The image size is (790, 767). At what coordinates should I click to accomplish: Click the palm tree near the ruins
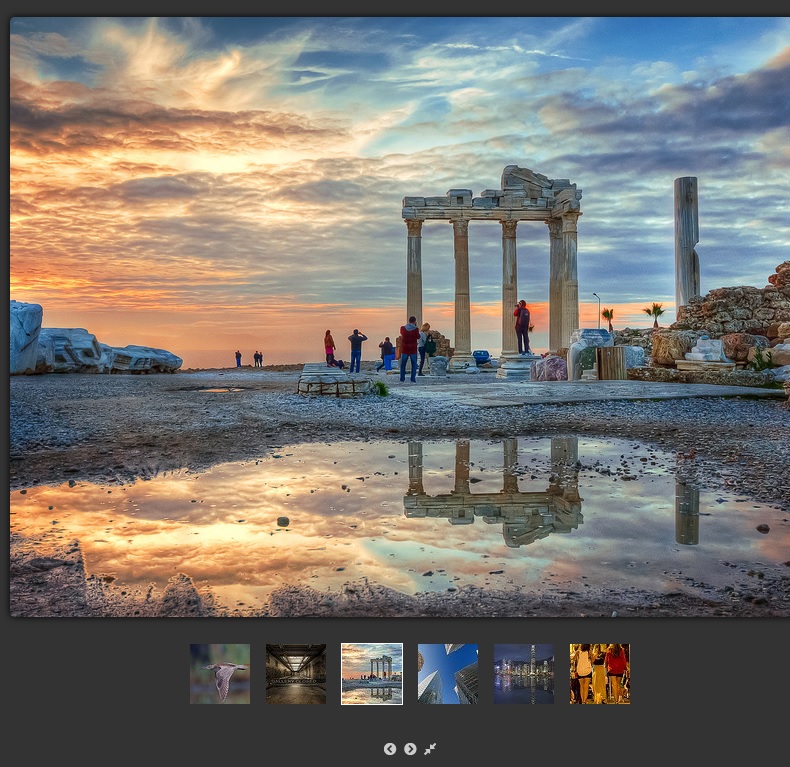tap(654, 314)
